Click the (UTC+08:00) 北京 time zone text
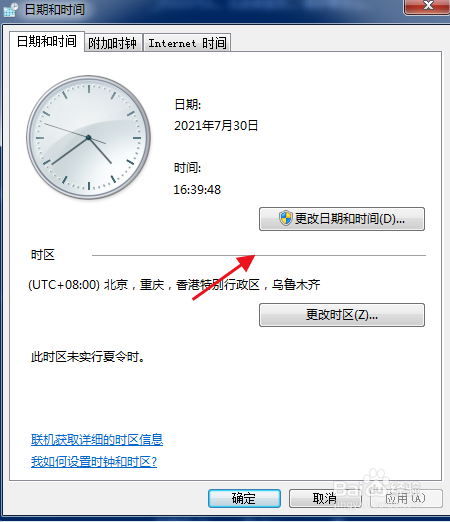Viewport: 450px width, 522px height. point(174,285)
